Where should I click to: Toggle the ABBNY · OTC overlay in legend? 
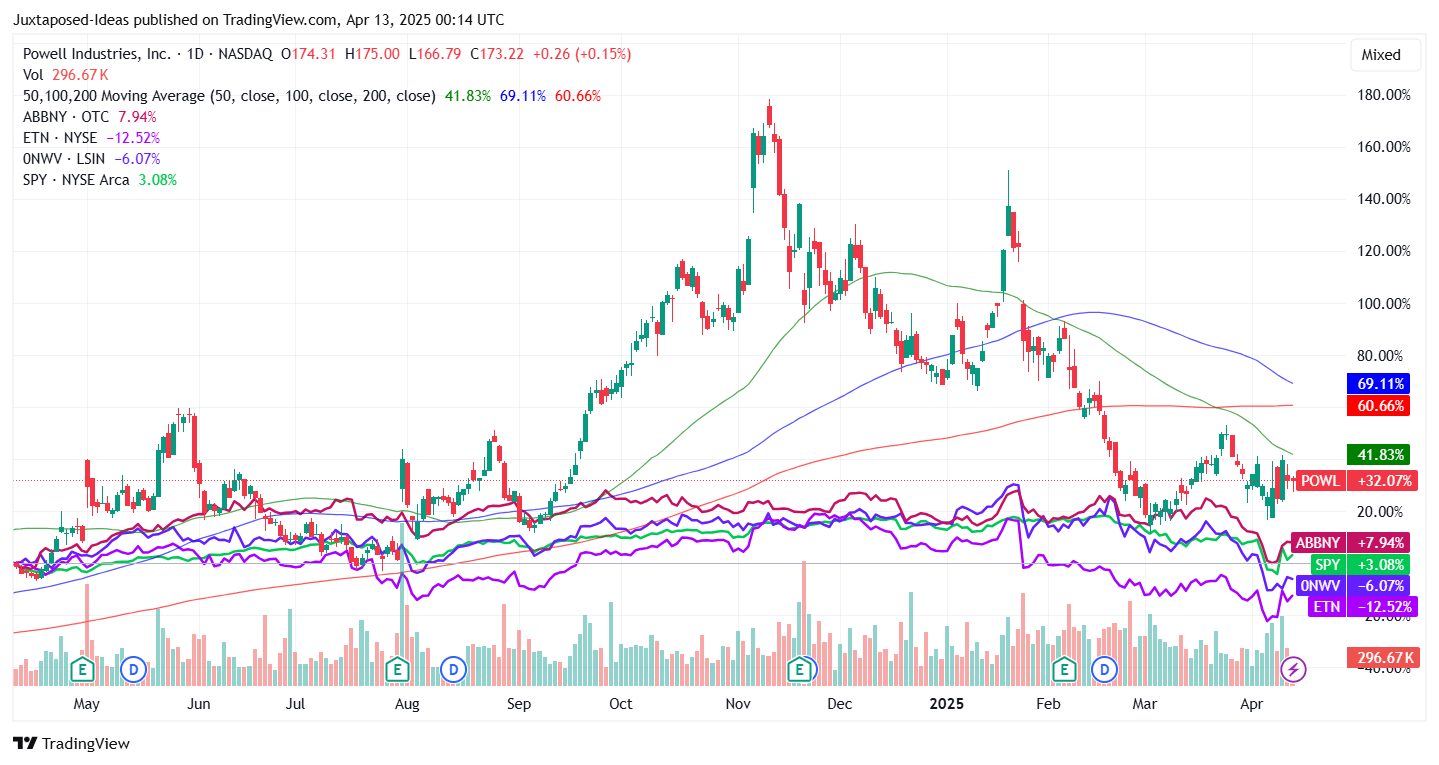click(x=65, y=116)
